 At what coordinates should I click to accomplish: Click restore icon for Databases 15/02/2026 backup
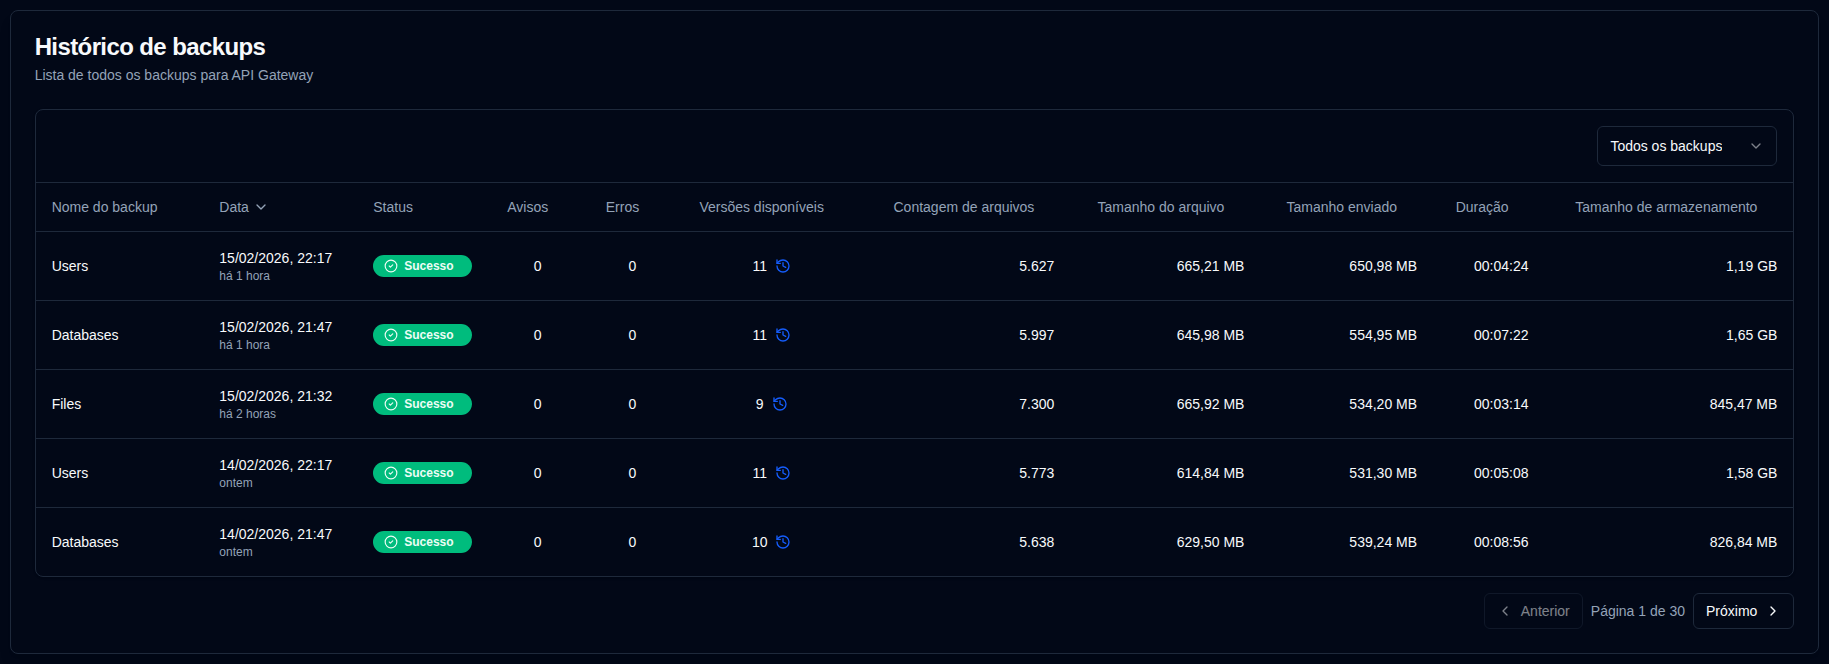[783, 335]
